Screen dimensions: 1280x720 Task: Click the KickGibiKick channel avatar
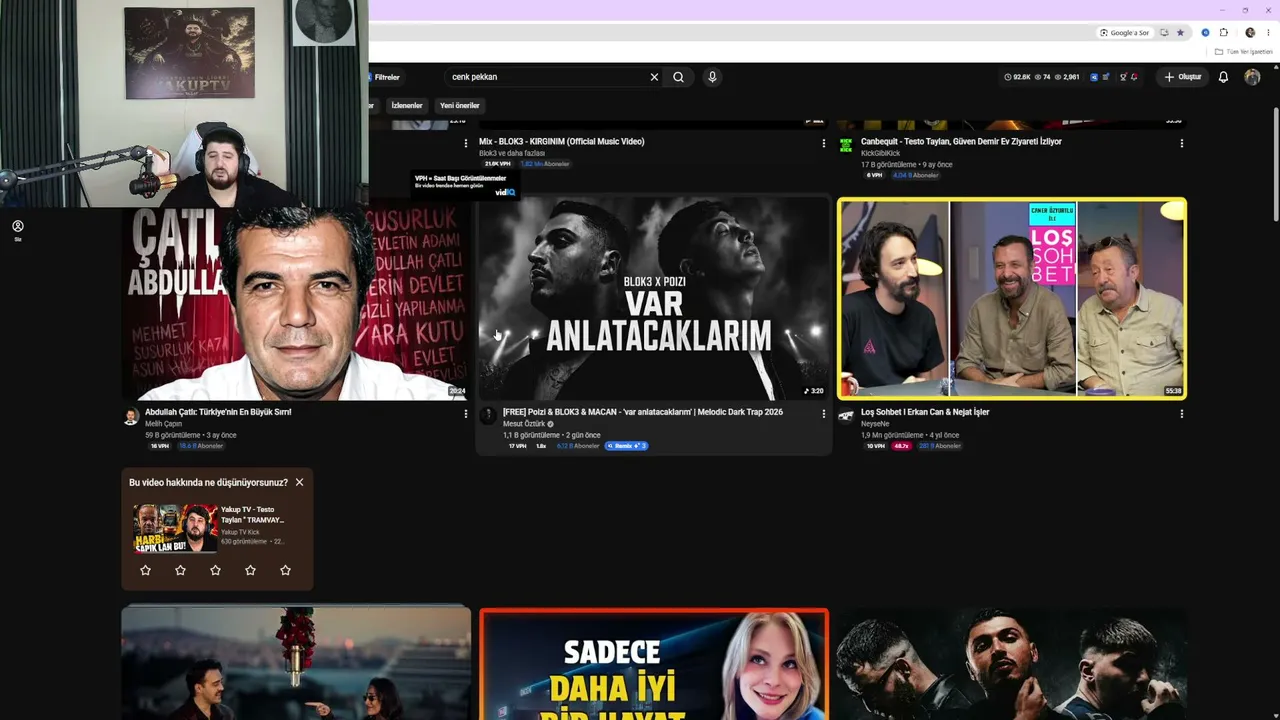pos(846,145)
